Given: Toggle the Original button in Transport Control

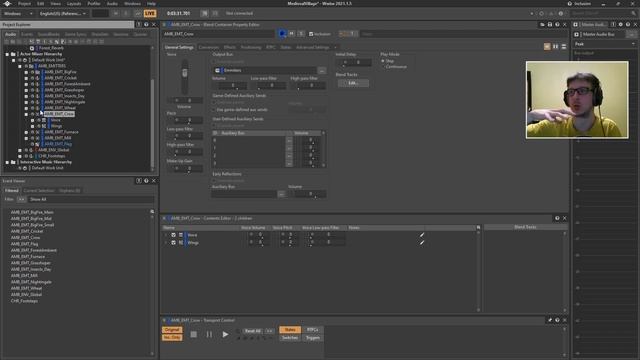Looking at the screenshot, I should [x=172, y=330].
